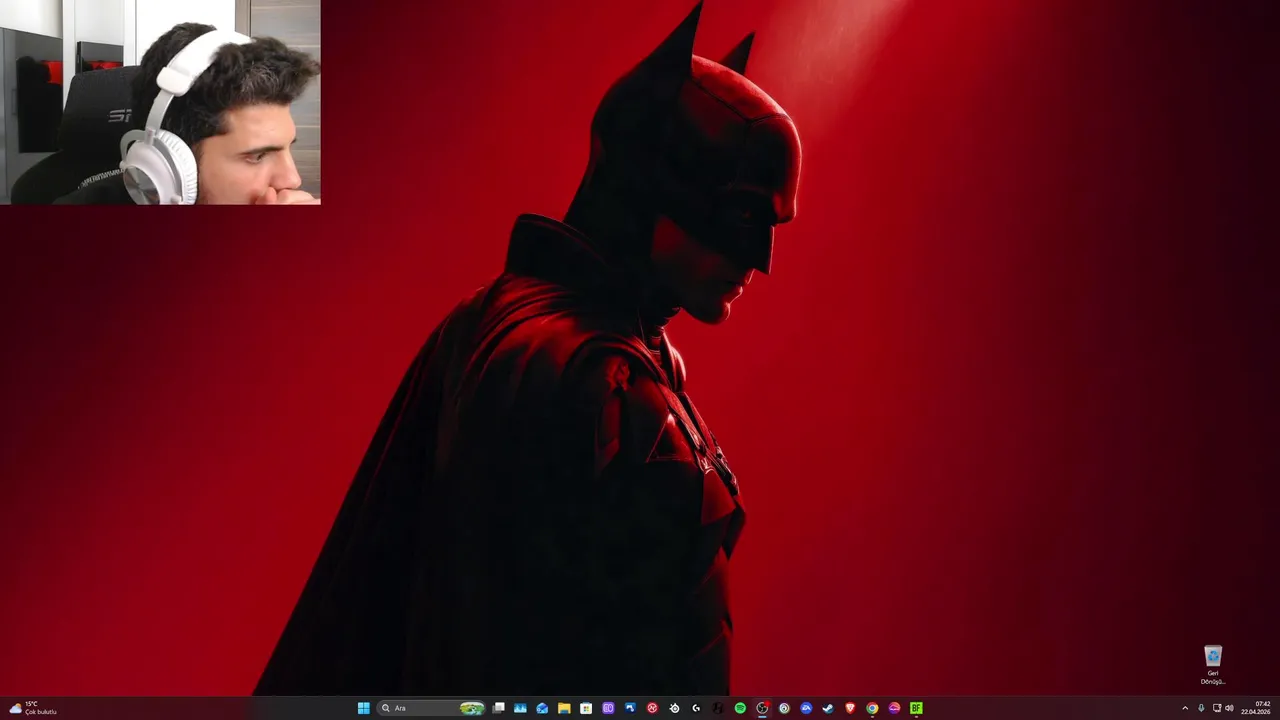The image size is (1280, 720).
Task: Open the Windows Start menu
Action: [363, 708]
